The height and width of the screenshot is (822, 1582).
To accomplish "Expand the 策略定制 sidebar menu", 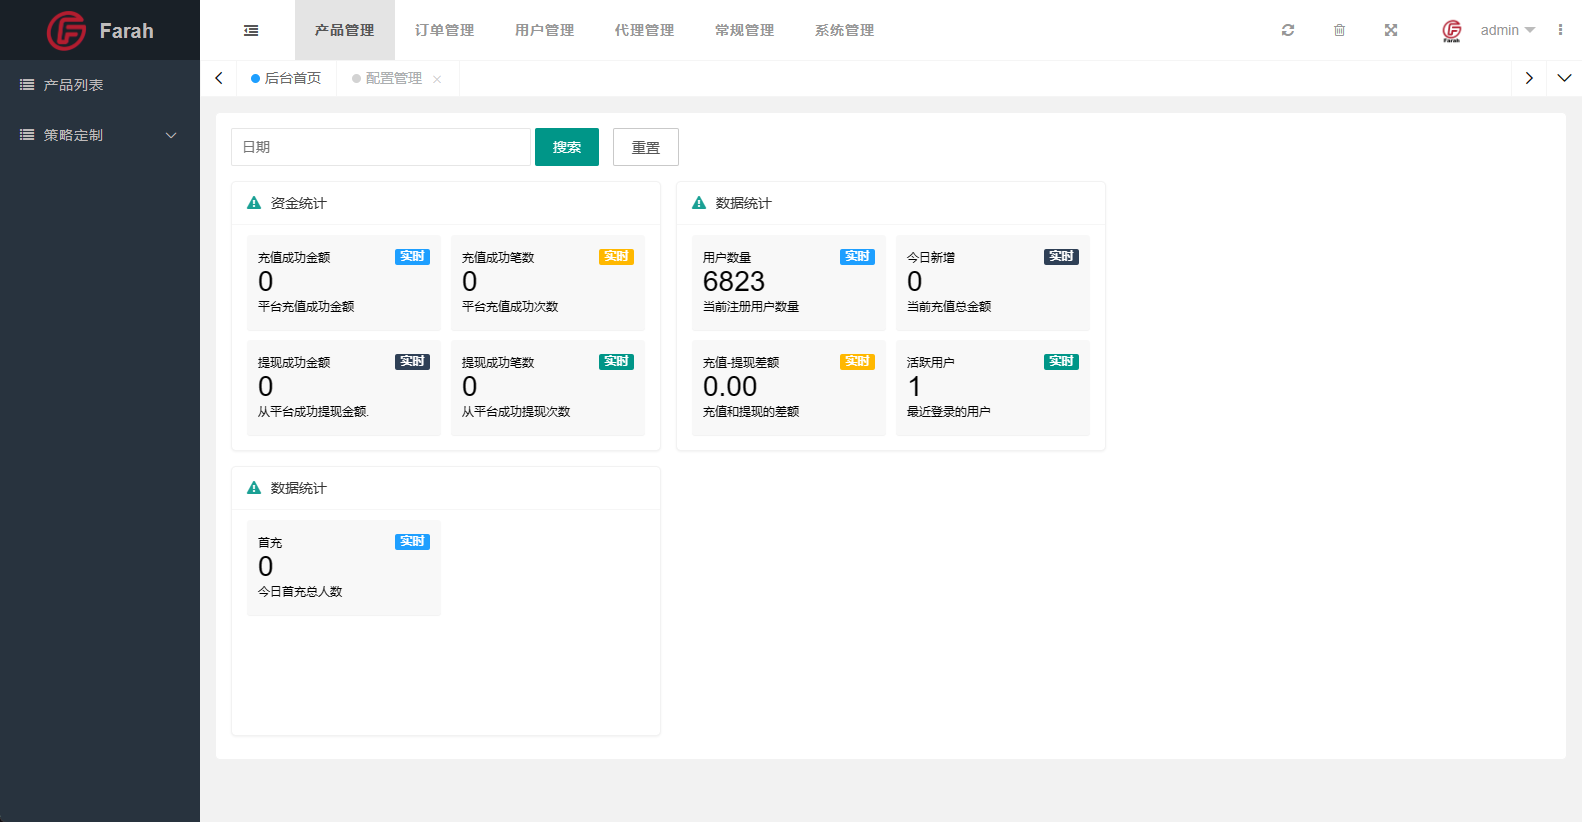I will (100, 135).
